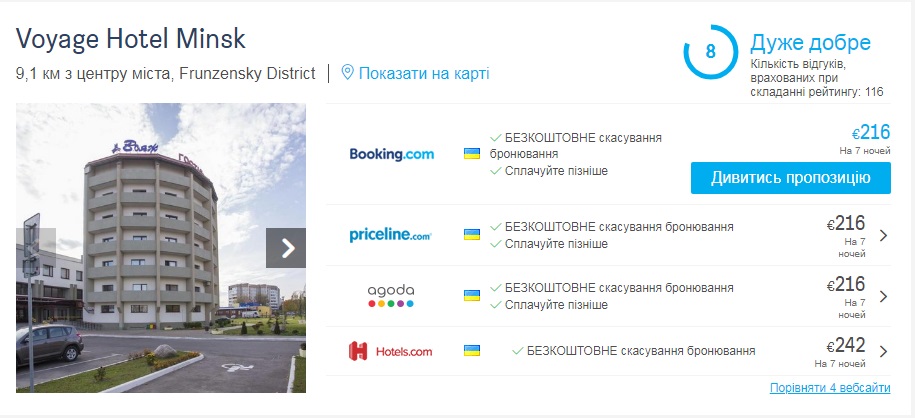Image resolution: width=915 pixels, height=418 pixels.
Task: Expand the agoda offer chevron
Action: pyautogui.click(x=882, y=296)
